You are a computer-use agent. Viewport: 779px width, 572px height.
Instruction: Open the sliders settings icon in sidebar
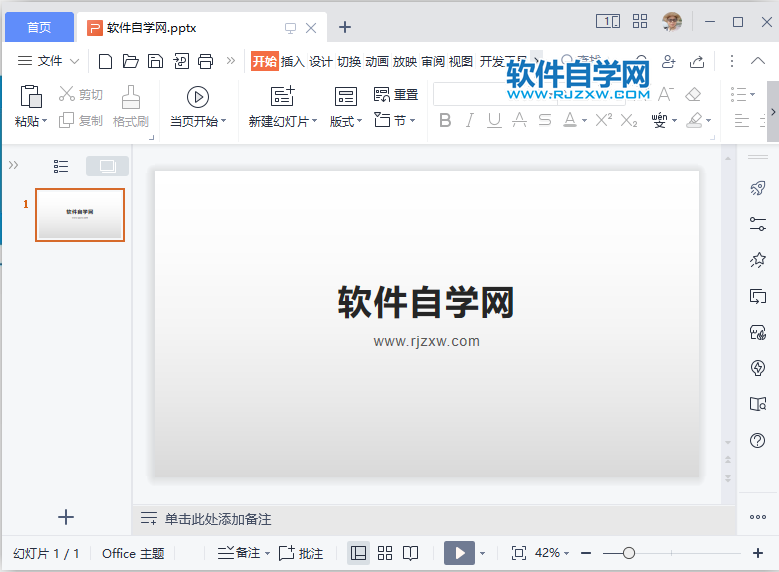(758, 224)
